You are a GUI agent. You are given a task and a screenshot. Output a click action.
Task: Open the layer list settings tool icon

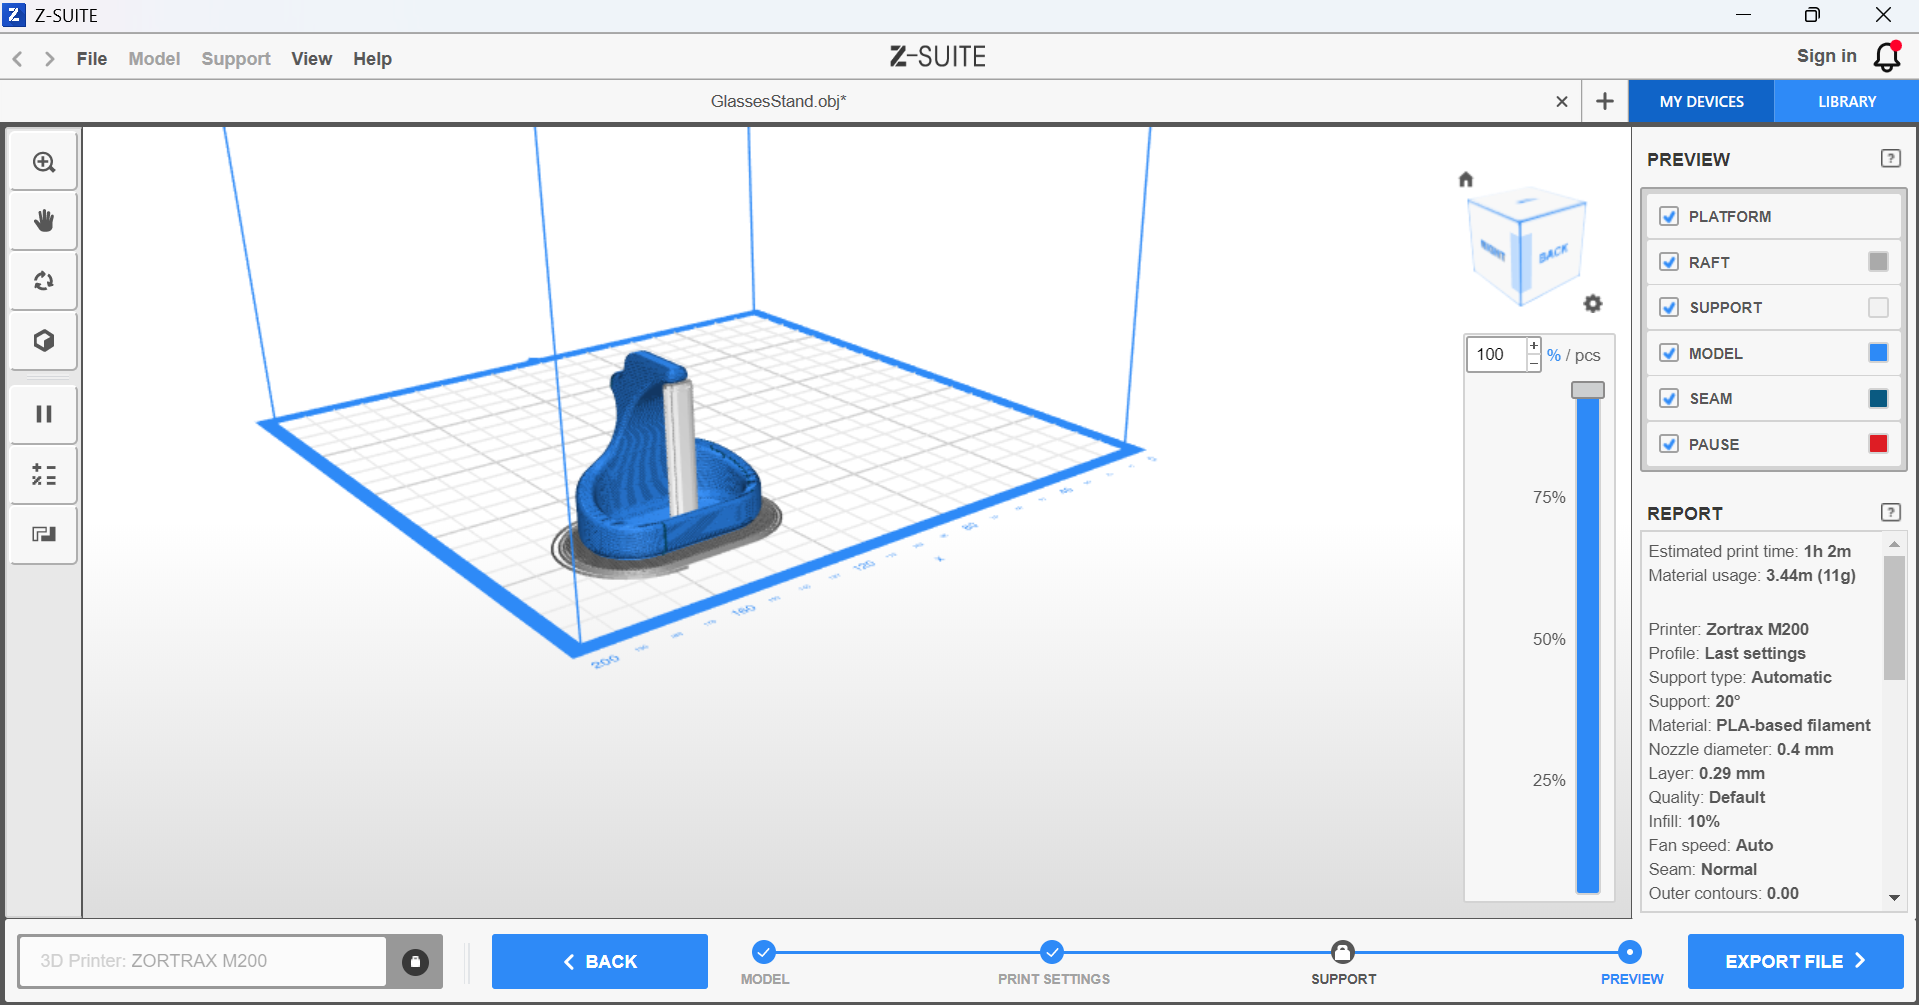[44, 474]
